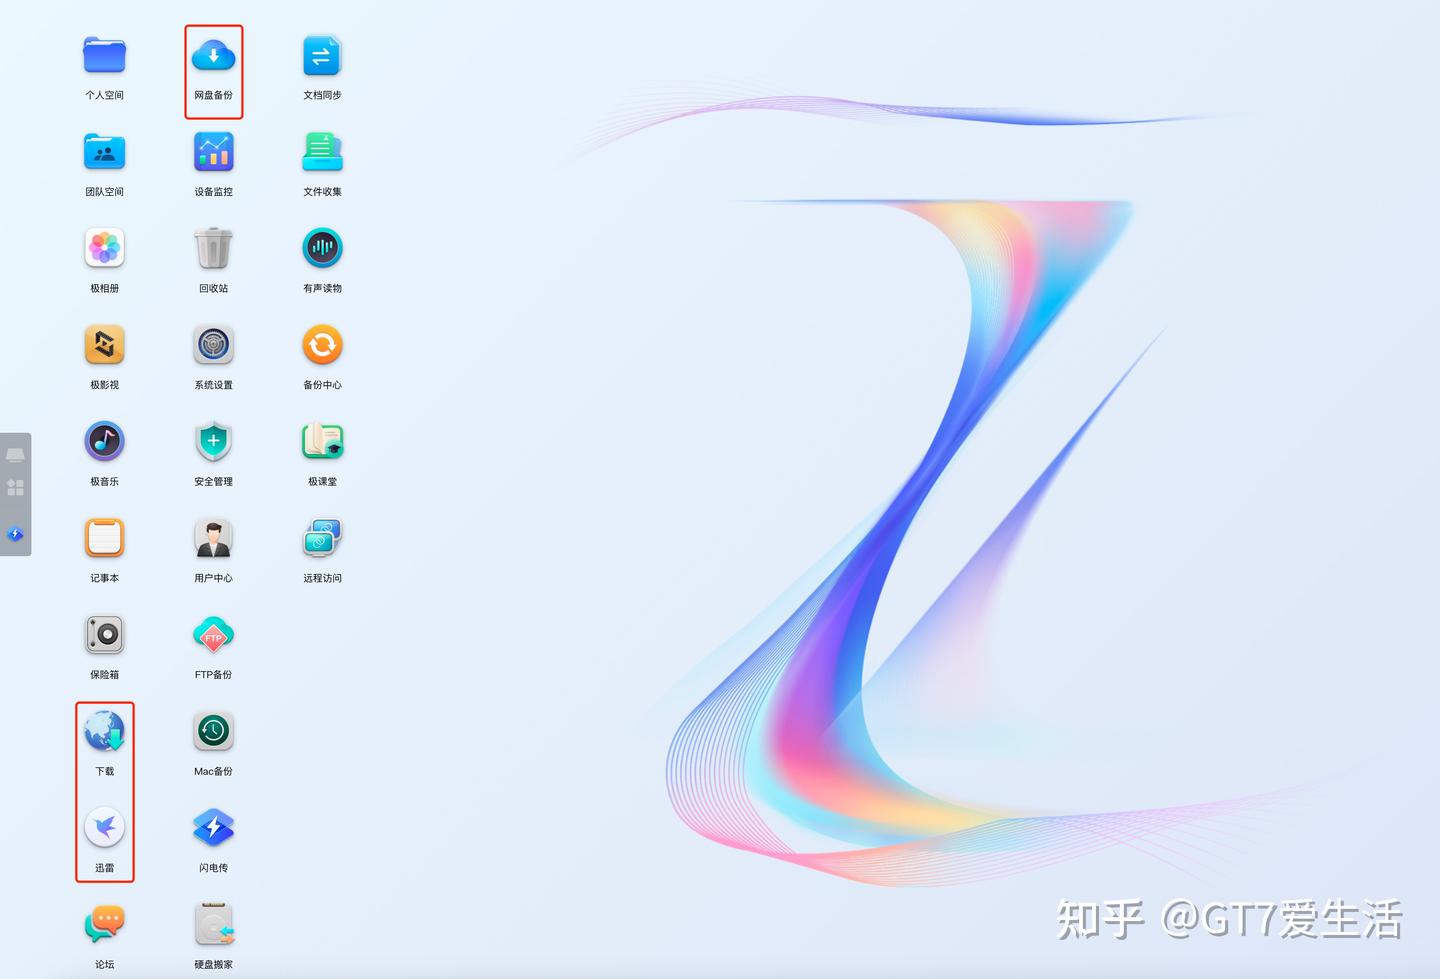This screenshot has height=979, width=1440.
Task: Open the 设备监控 device monitor
Action: pyautogui.click(x=213, y=150)
